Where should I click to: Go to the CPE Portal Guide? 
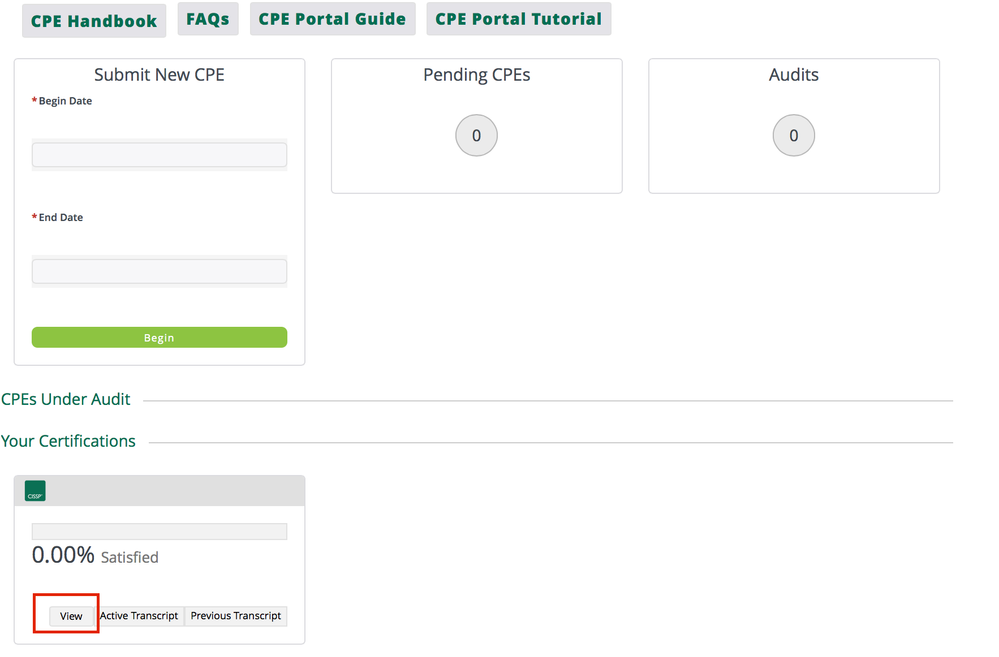[x=332, y=19]
